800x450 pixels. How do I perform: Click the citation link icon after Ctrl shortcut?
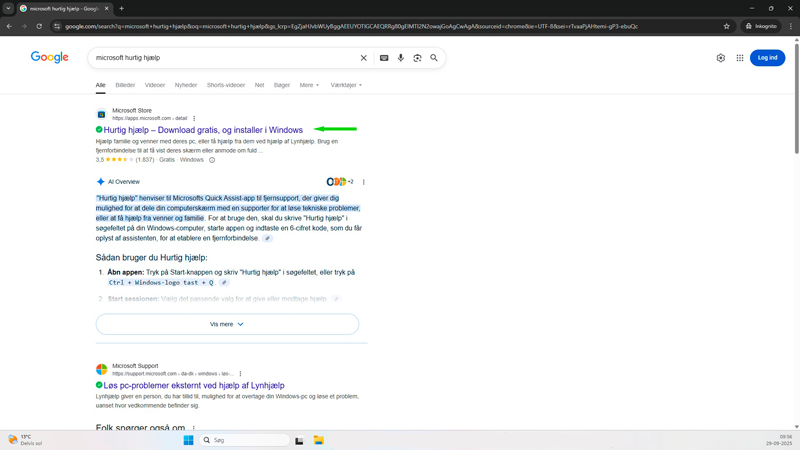coord(224,282)
